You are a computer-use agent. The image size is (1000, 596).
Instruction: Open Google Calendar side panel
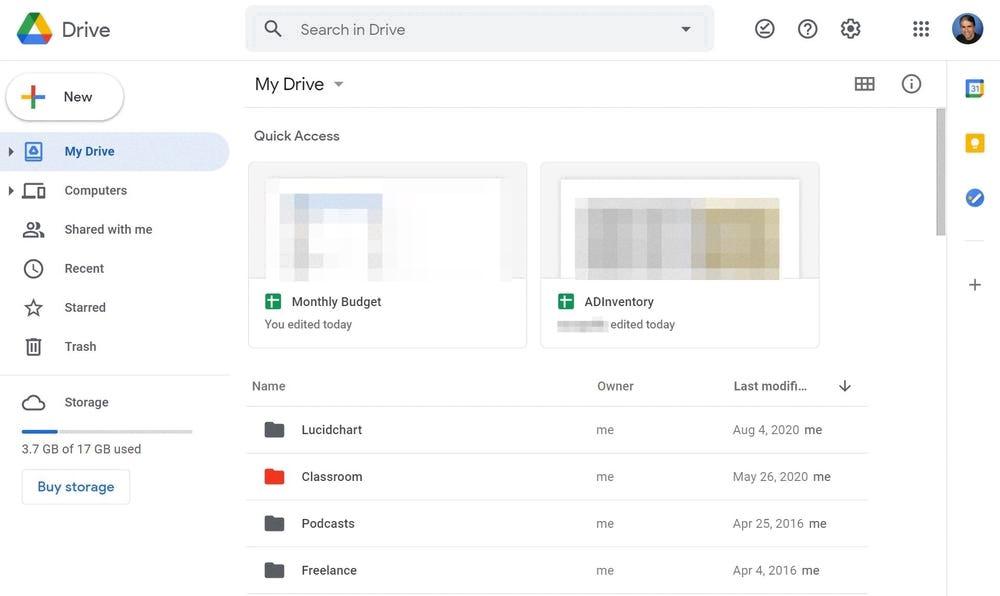click(x=974, y=89)
